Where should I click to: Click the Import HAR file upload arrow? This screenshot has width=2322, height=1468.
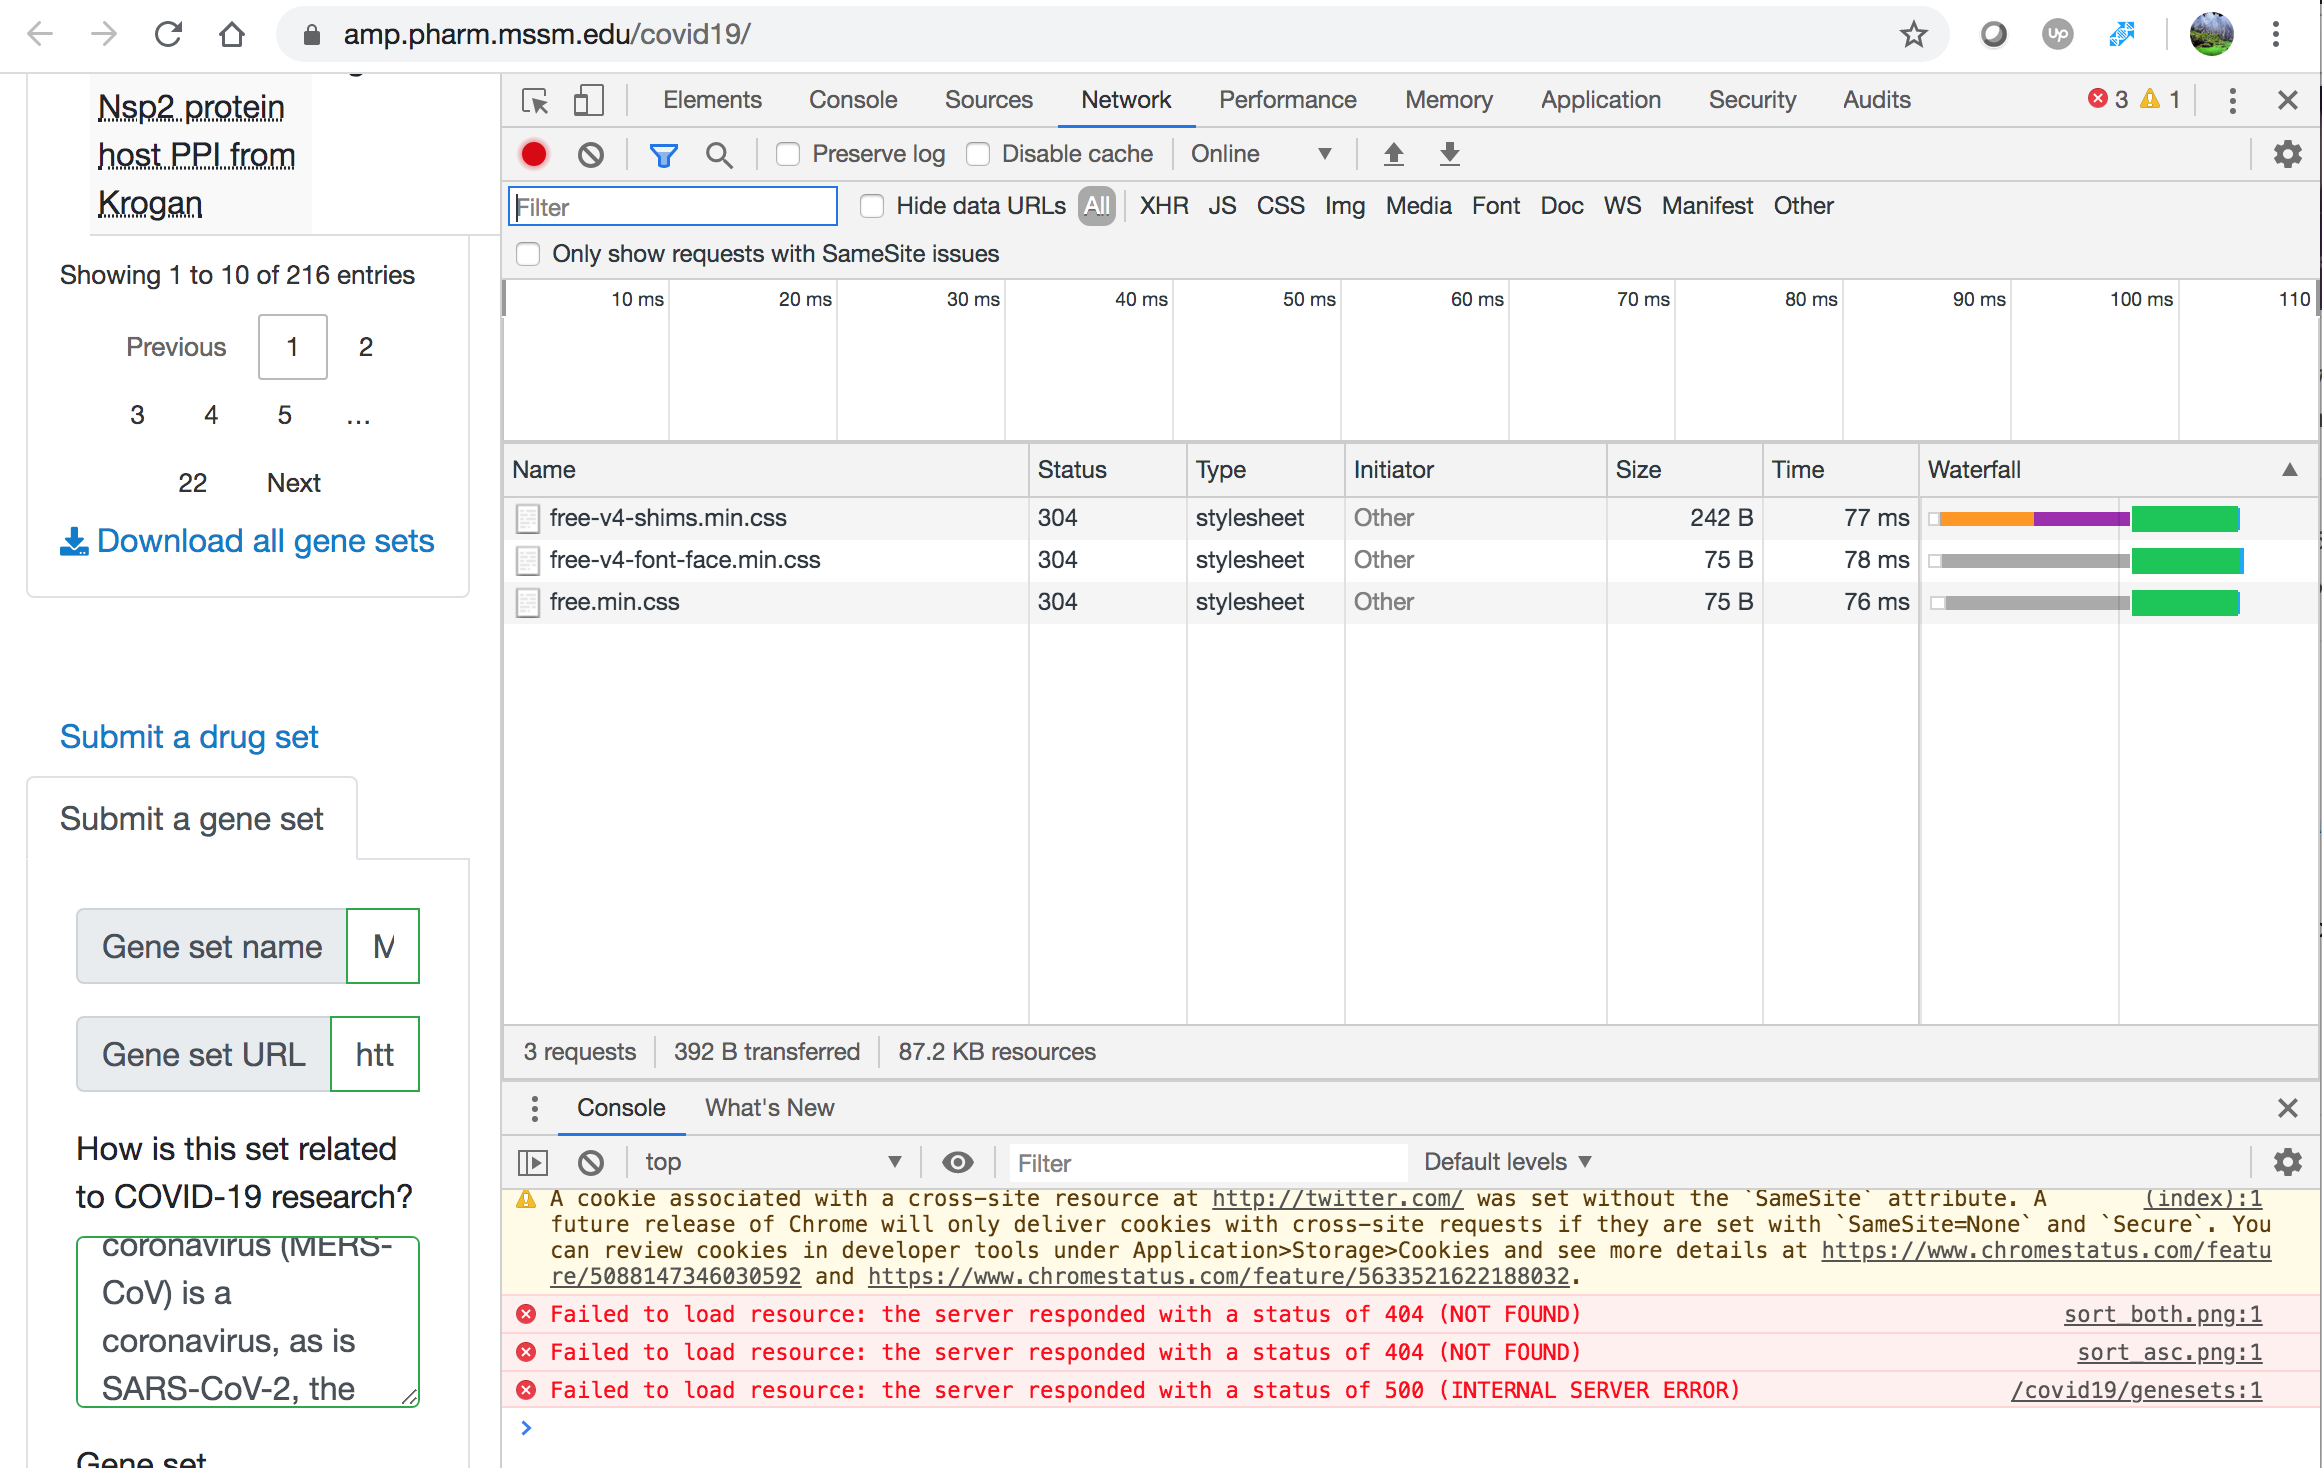[1393, 154]
